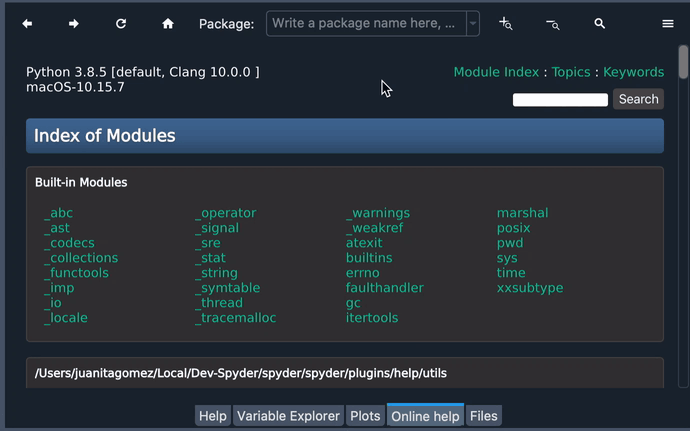Reload the Online help page
Screen dimensions: 690x431
tap(121, 24)
